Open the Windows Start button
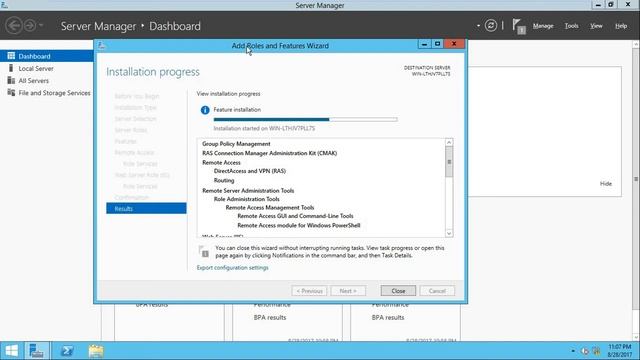 (x=11, y=351)
